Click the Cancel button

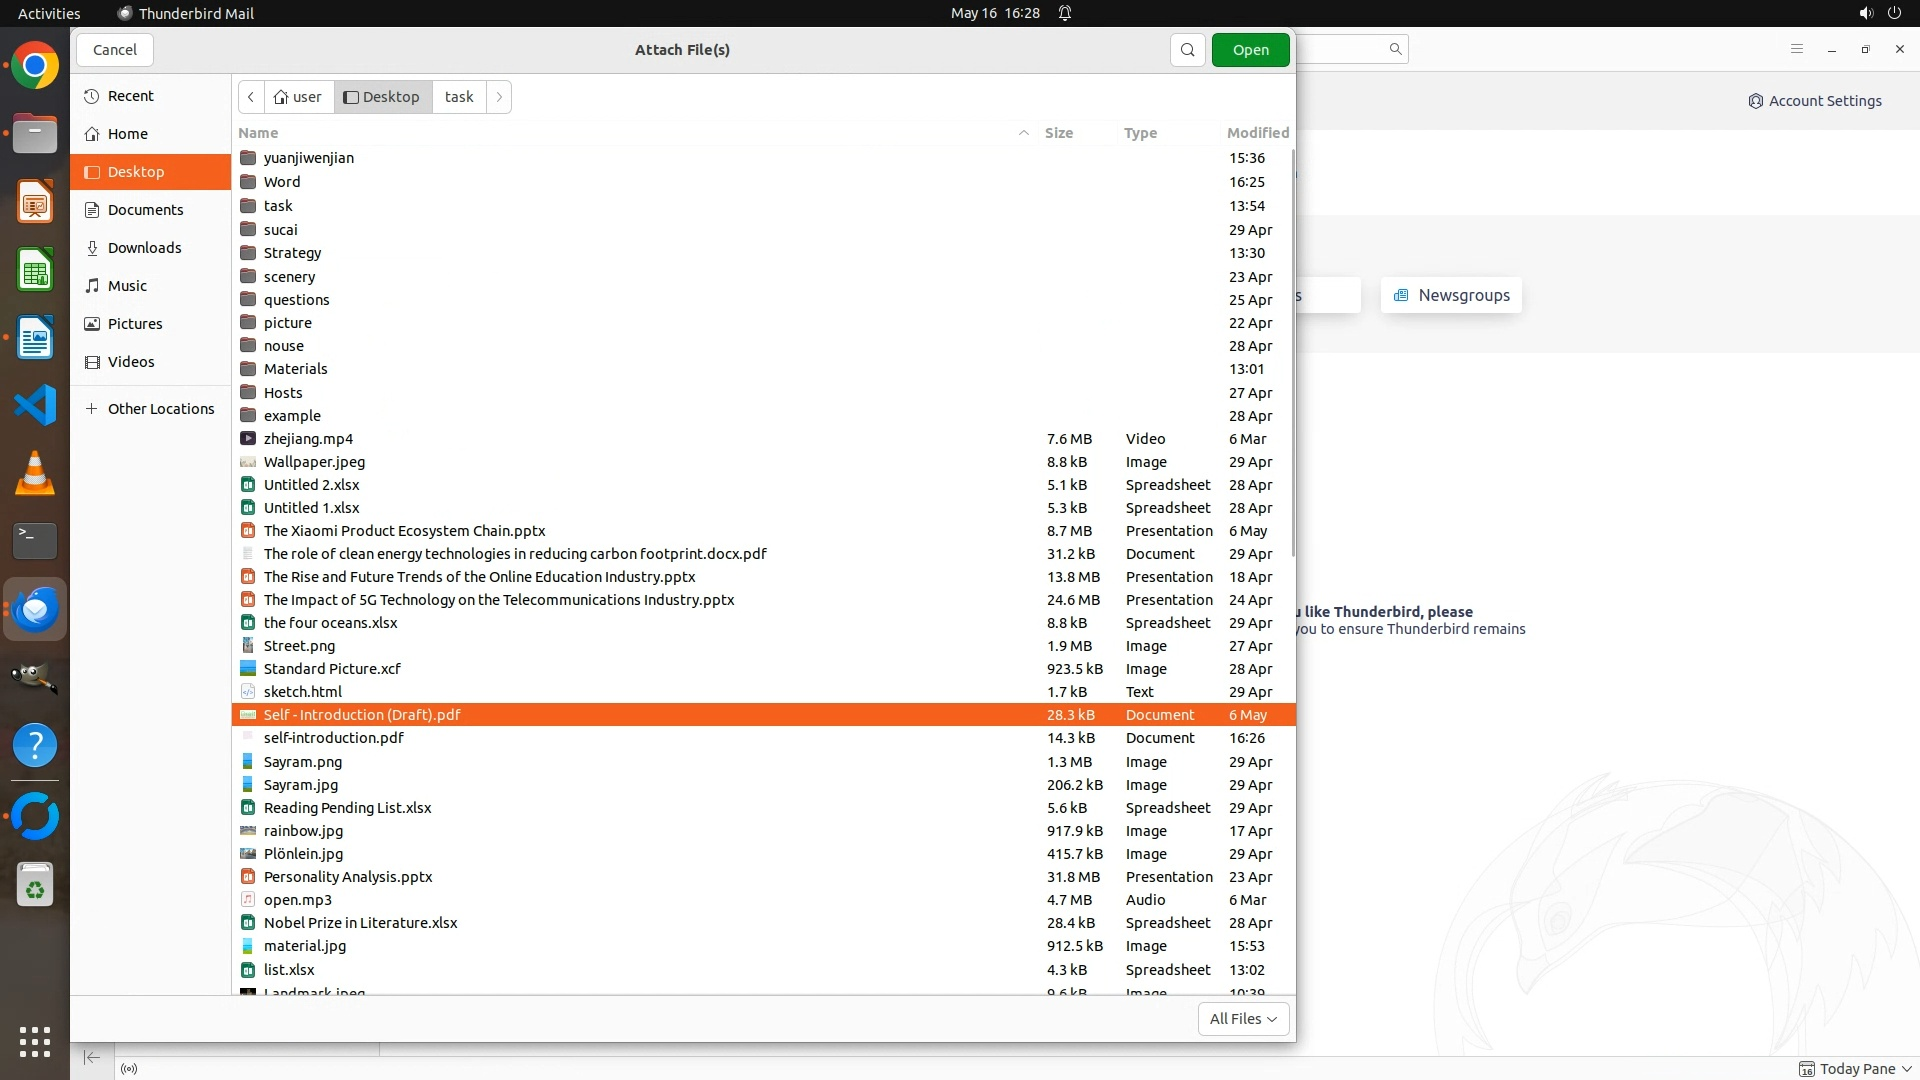coord(114,50)
